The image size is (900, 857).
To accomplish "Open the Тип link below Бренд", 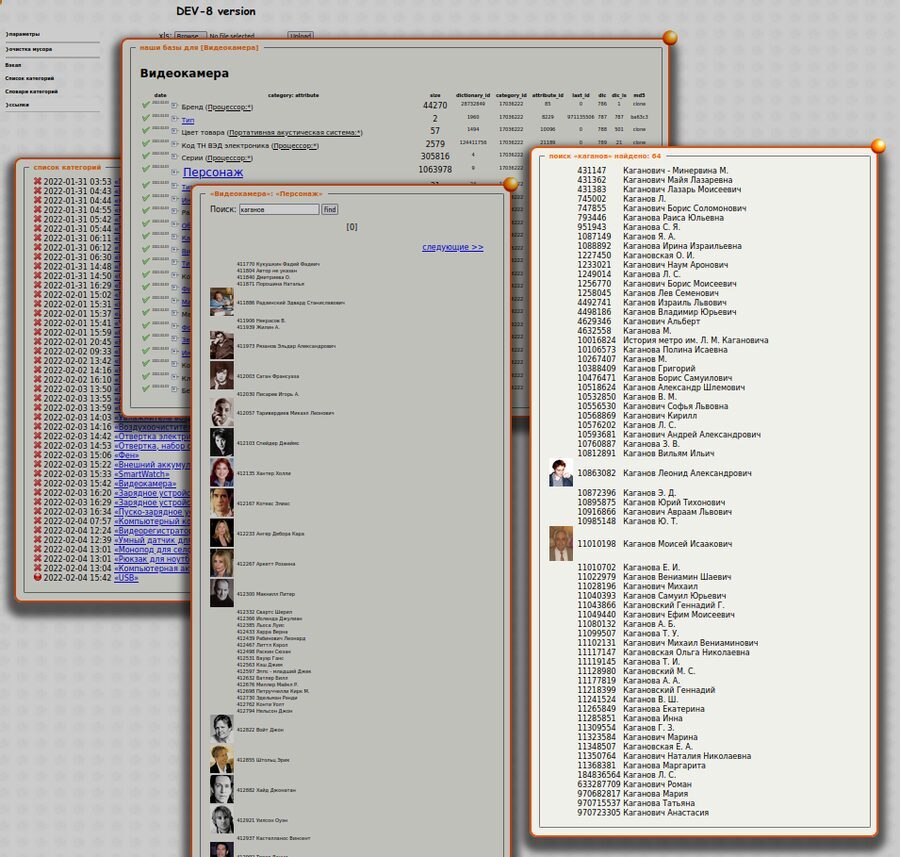I will [x=188, y=120].
